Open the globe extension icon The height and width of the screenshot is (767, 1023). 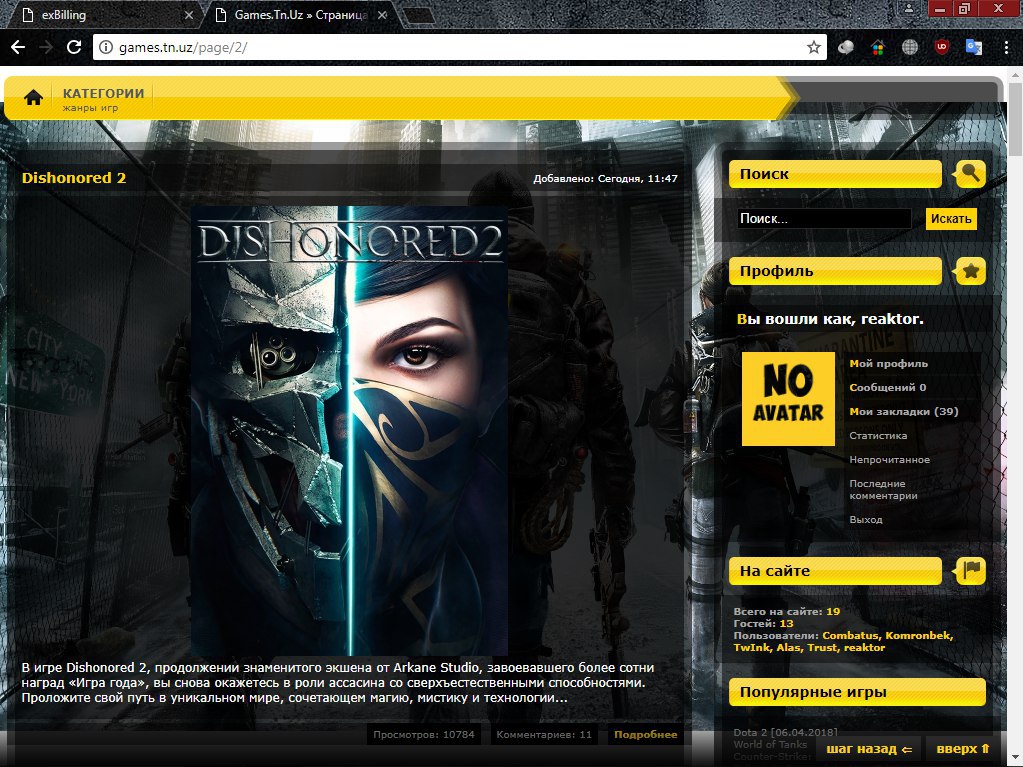pyautogui.click(x=909, y=47)
